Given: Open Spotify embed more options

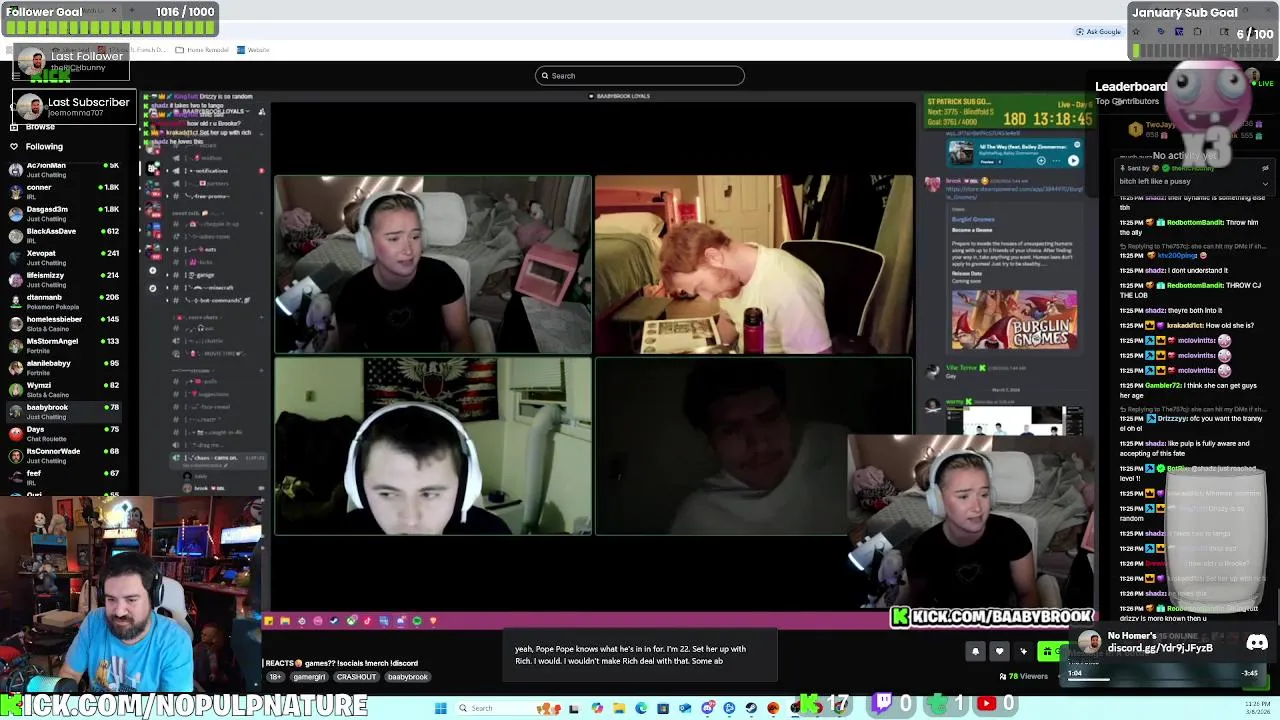Looking at the screenshot, I should tap(1056, 160).
